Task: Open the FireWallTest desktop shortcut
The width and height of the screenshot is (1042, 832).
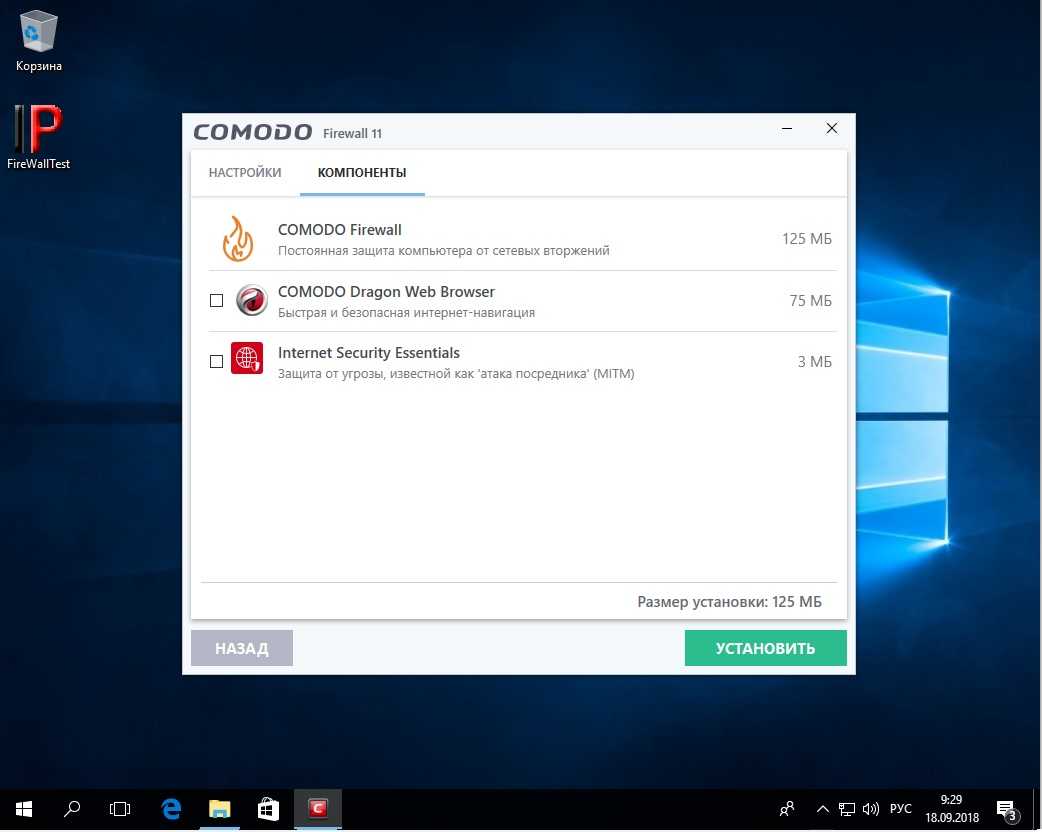Action: click(39, 130)
